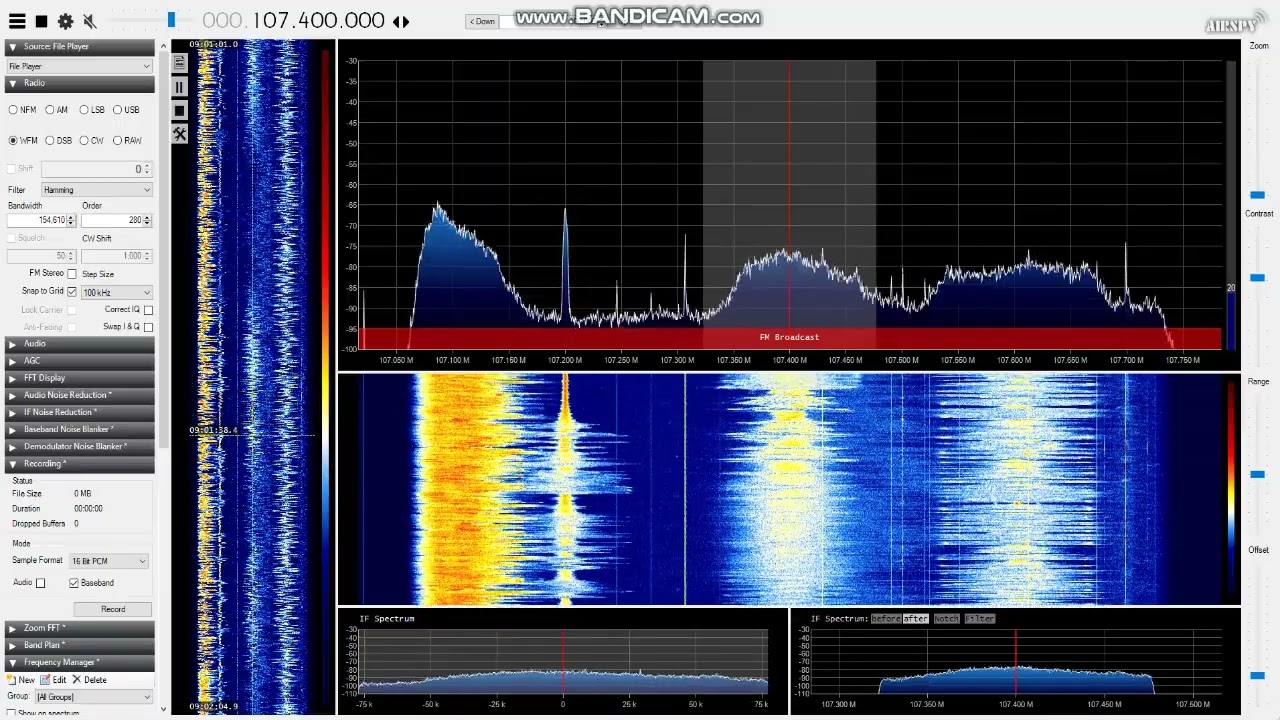Viewport: 1280px width, 720px height.
Task: Select the IF Spectrum 'after' option
Action: point(915,619)
